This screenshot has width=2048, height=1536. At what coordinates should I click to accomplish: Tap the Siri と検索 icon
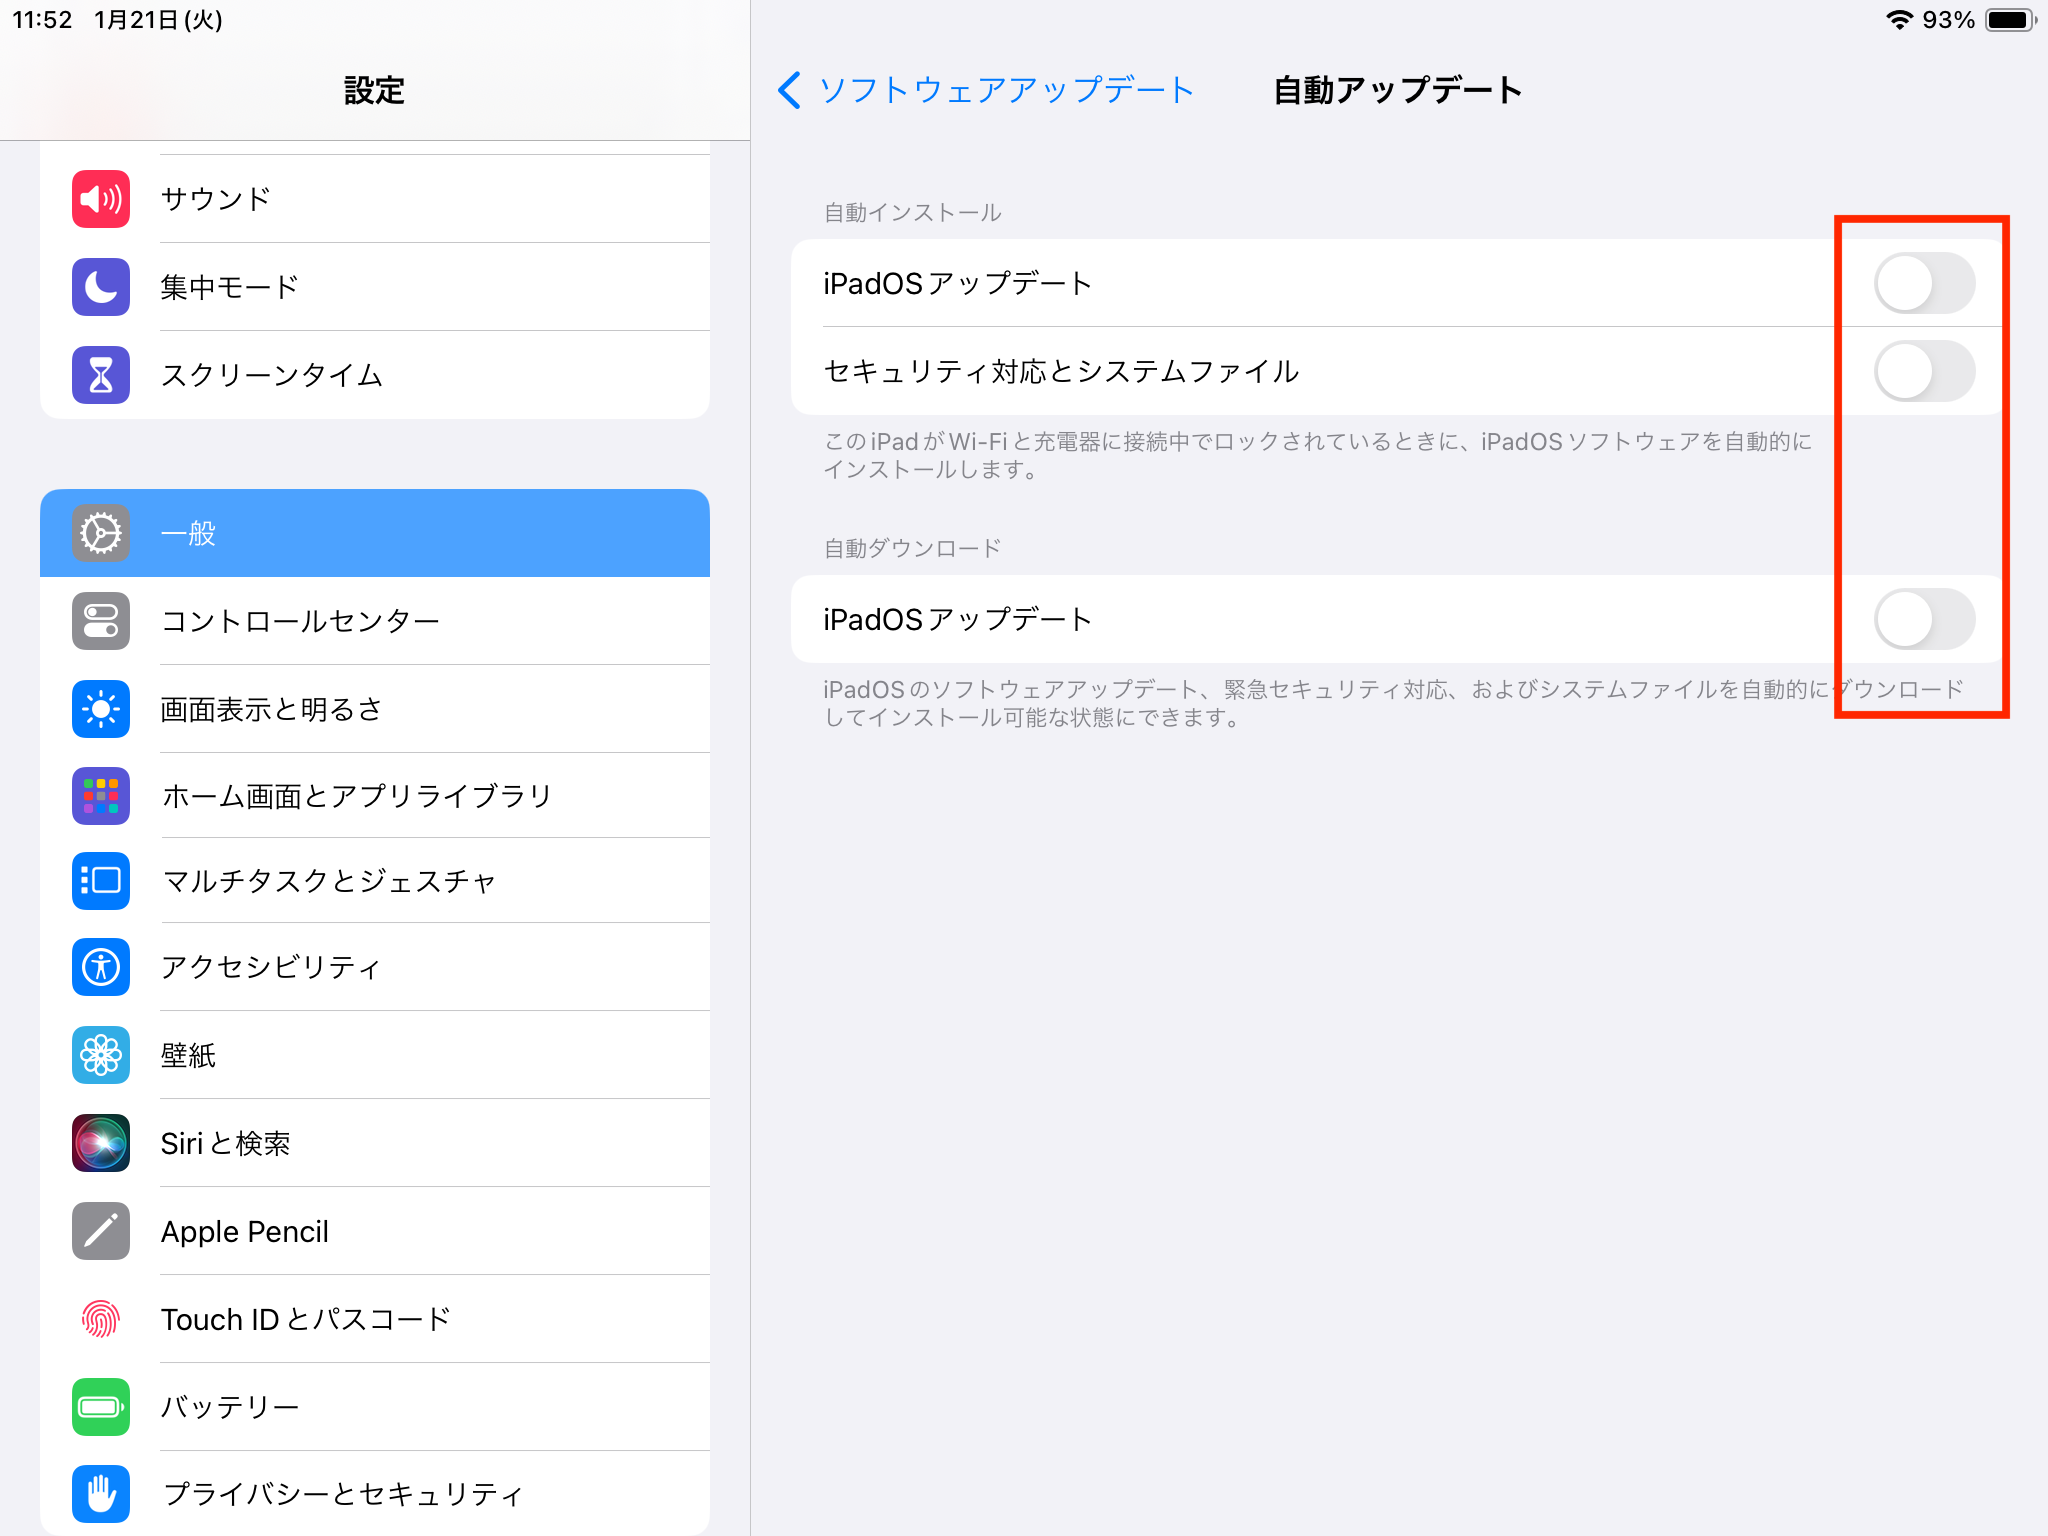101,1143
